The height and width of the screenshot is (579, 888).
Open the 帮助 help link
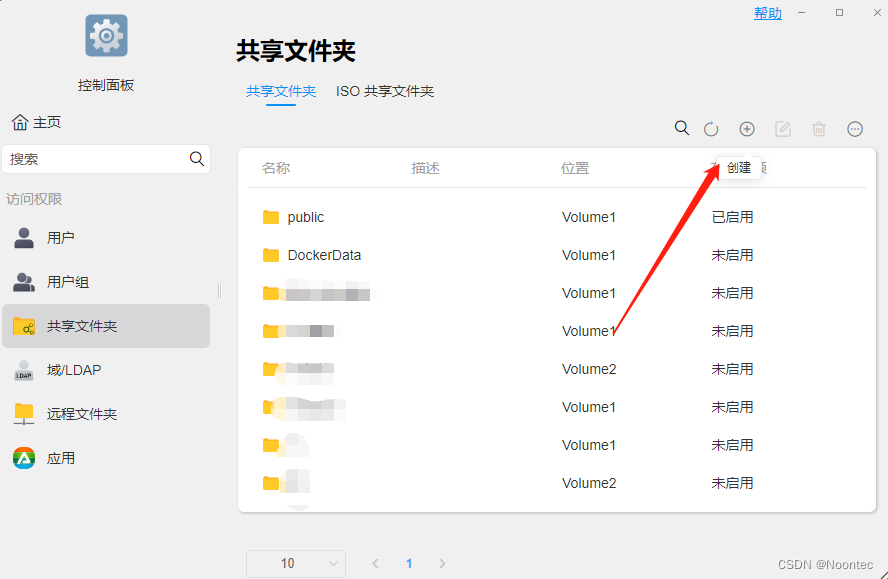(767, 13)
